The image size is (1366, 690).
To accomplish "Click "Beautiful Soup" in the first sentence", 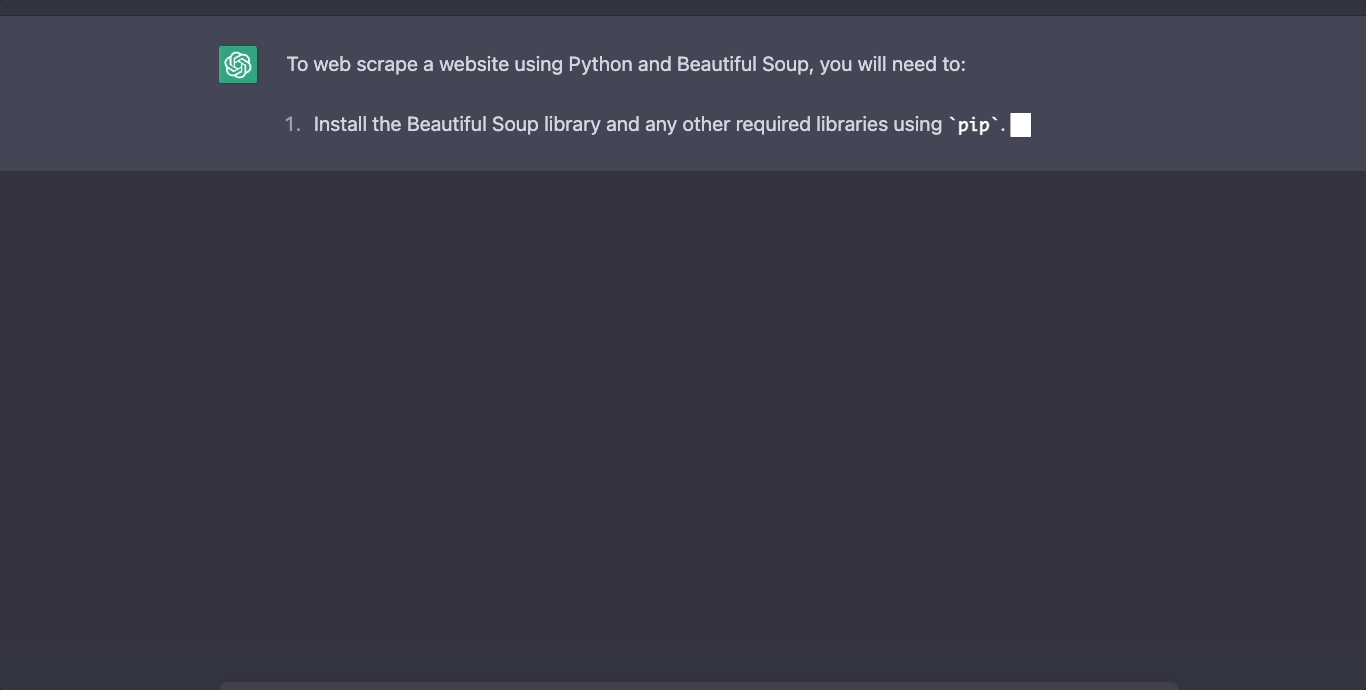I will [x=744, y=65].
